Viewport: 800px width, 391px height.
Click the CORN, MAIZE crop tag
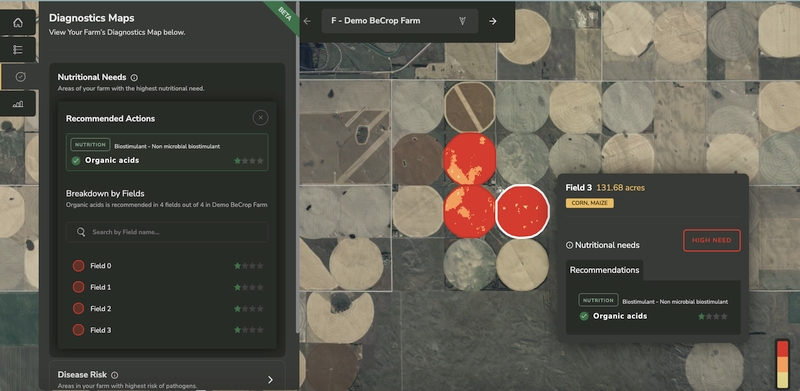pos(589,203)
